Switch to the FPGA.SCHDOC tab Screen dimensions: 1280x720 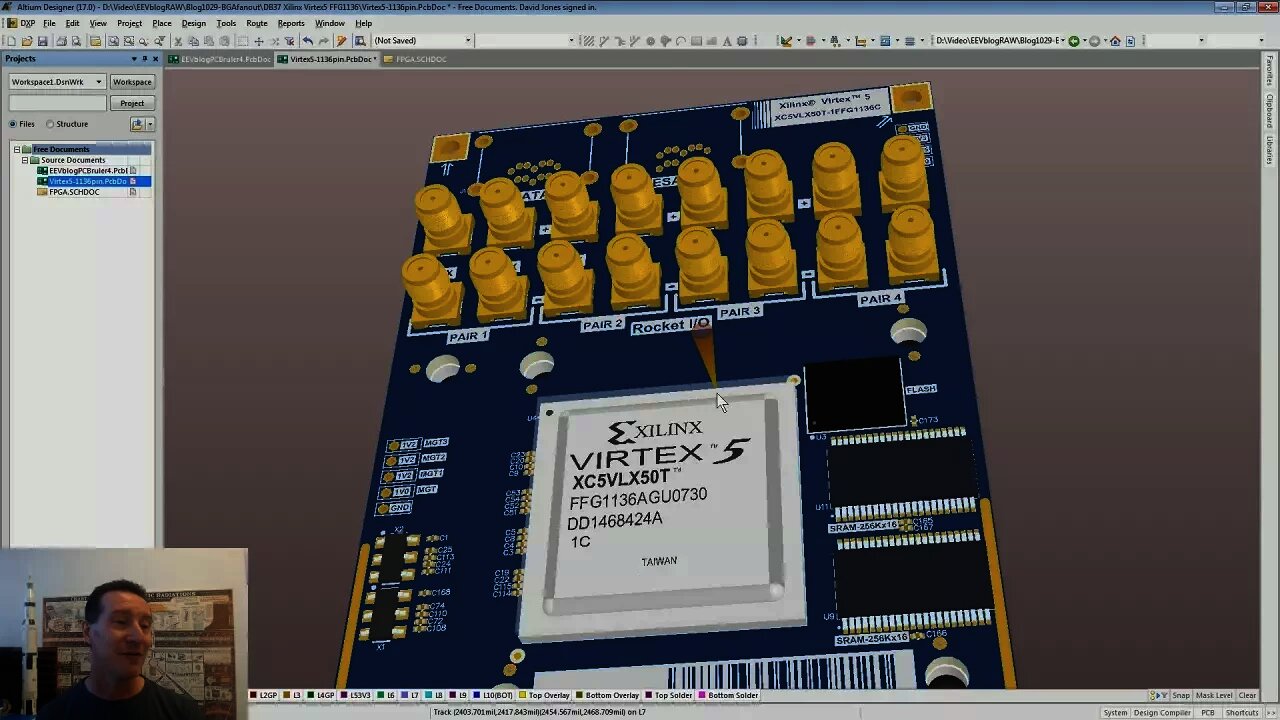click(x=416, y=59)
